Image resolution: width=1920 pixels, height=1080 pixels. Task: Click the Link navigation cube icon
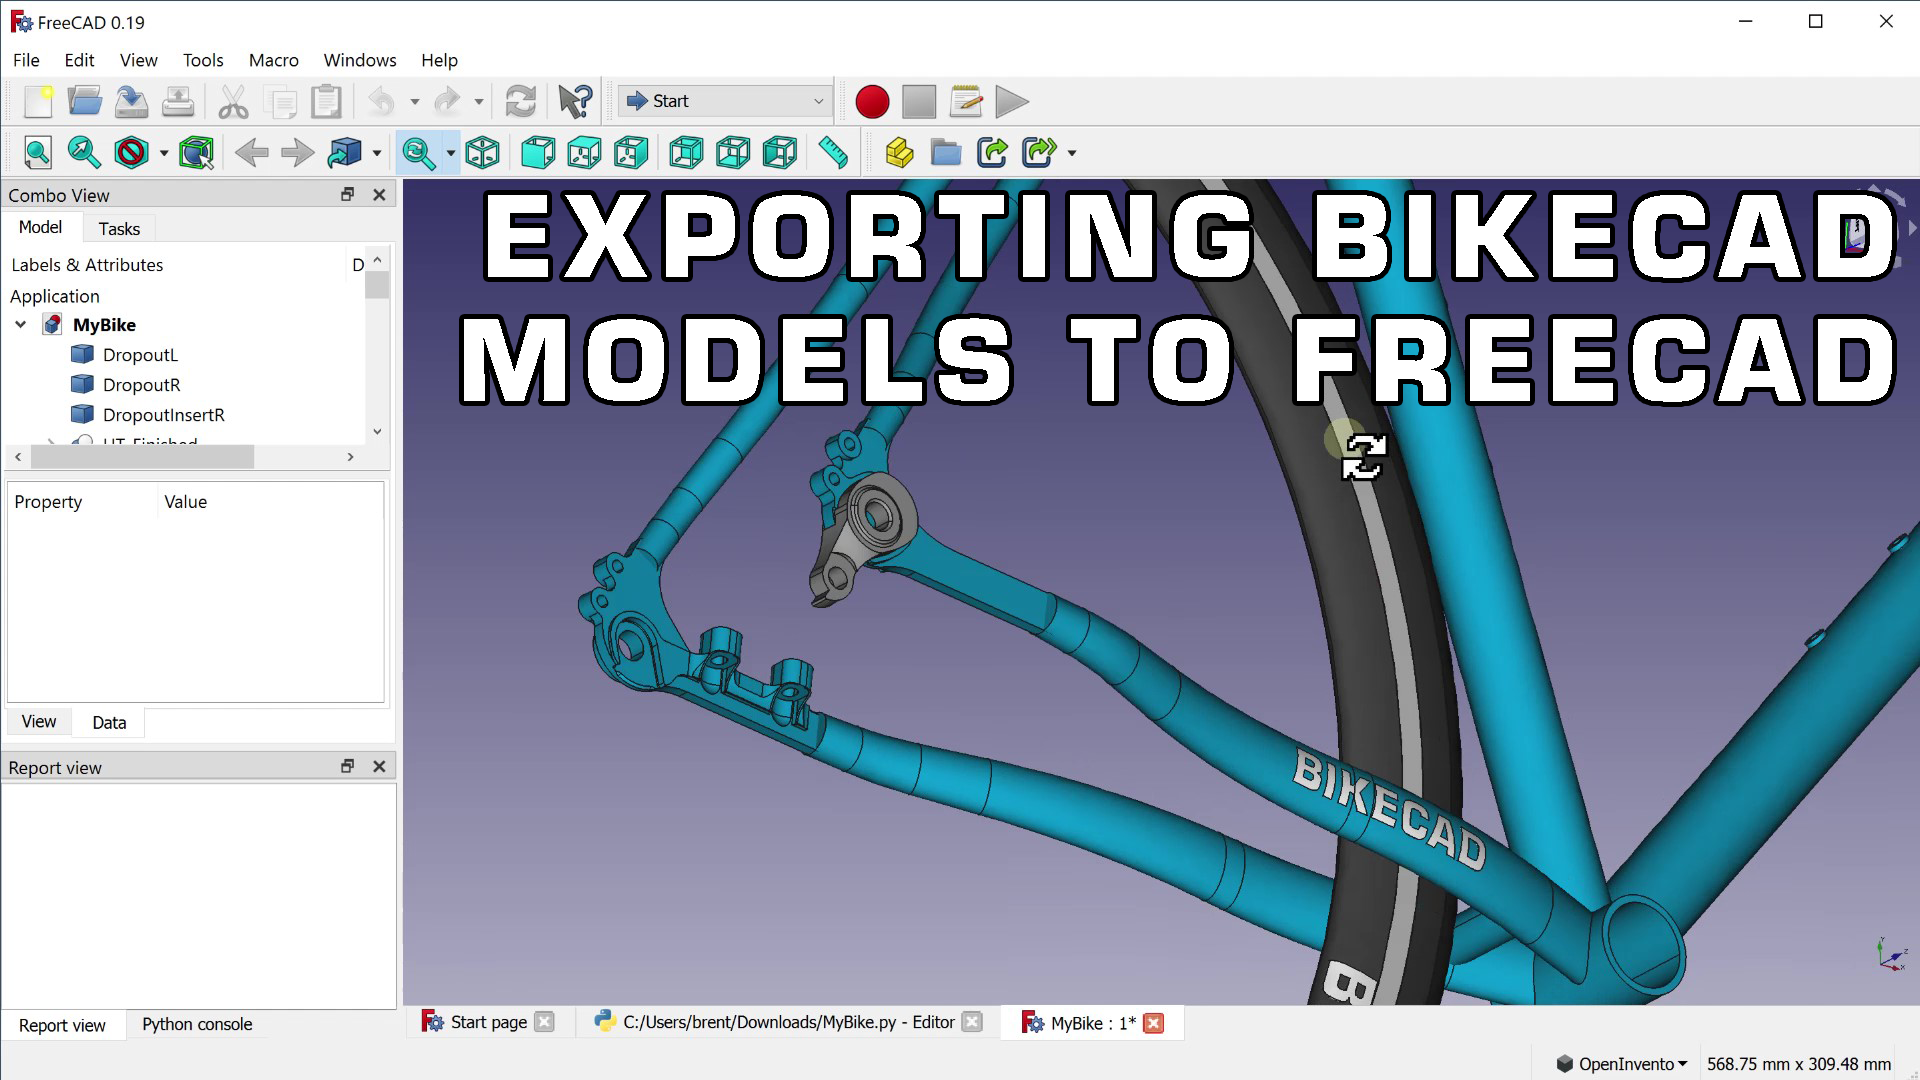tap(345, 153)
